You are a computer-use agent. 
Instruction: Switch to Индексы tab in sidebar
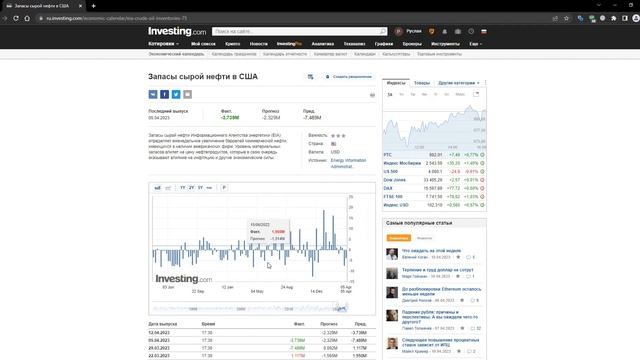(396, 83)
